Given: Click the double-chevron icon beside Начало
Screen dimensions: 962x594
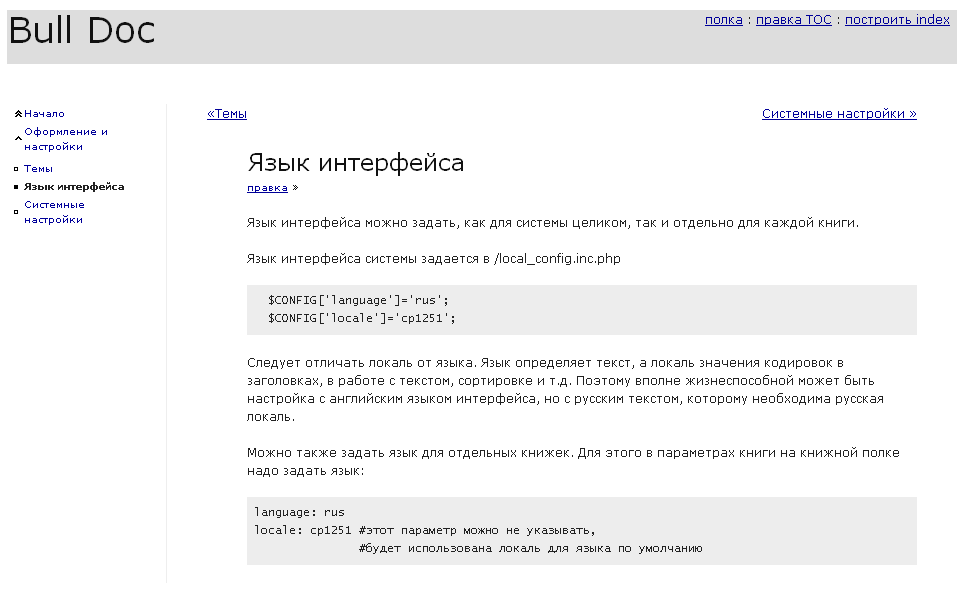Looking at the screenshot, I should 18,114.
